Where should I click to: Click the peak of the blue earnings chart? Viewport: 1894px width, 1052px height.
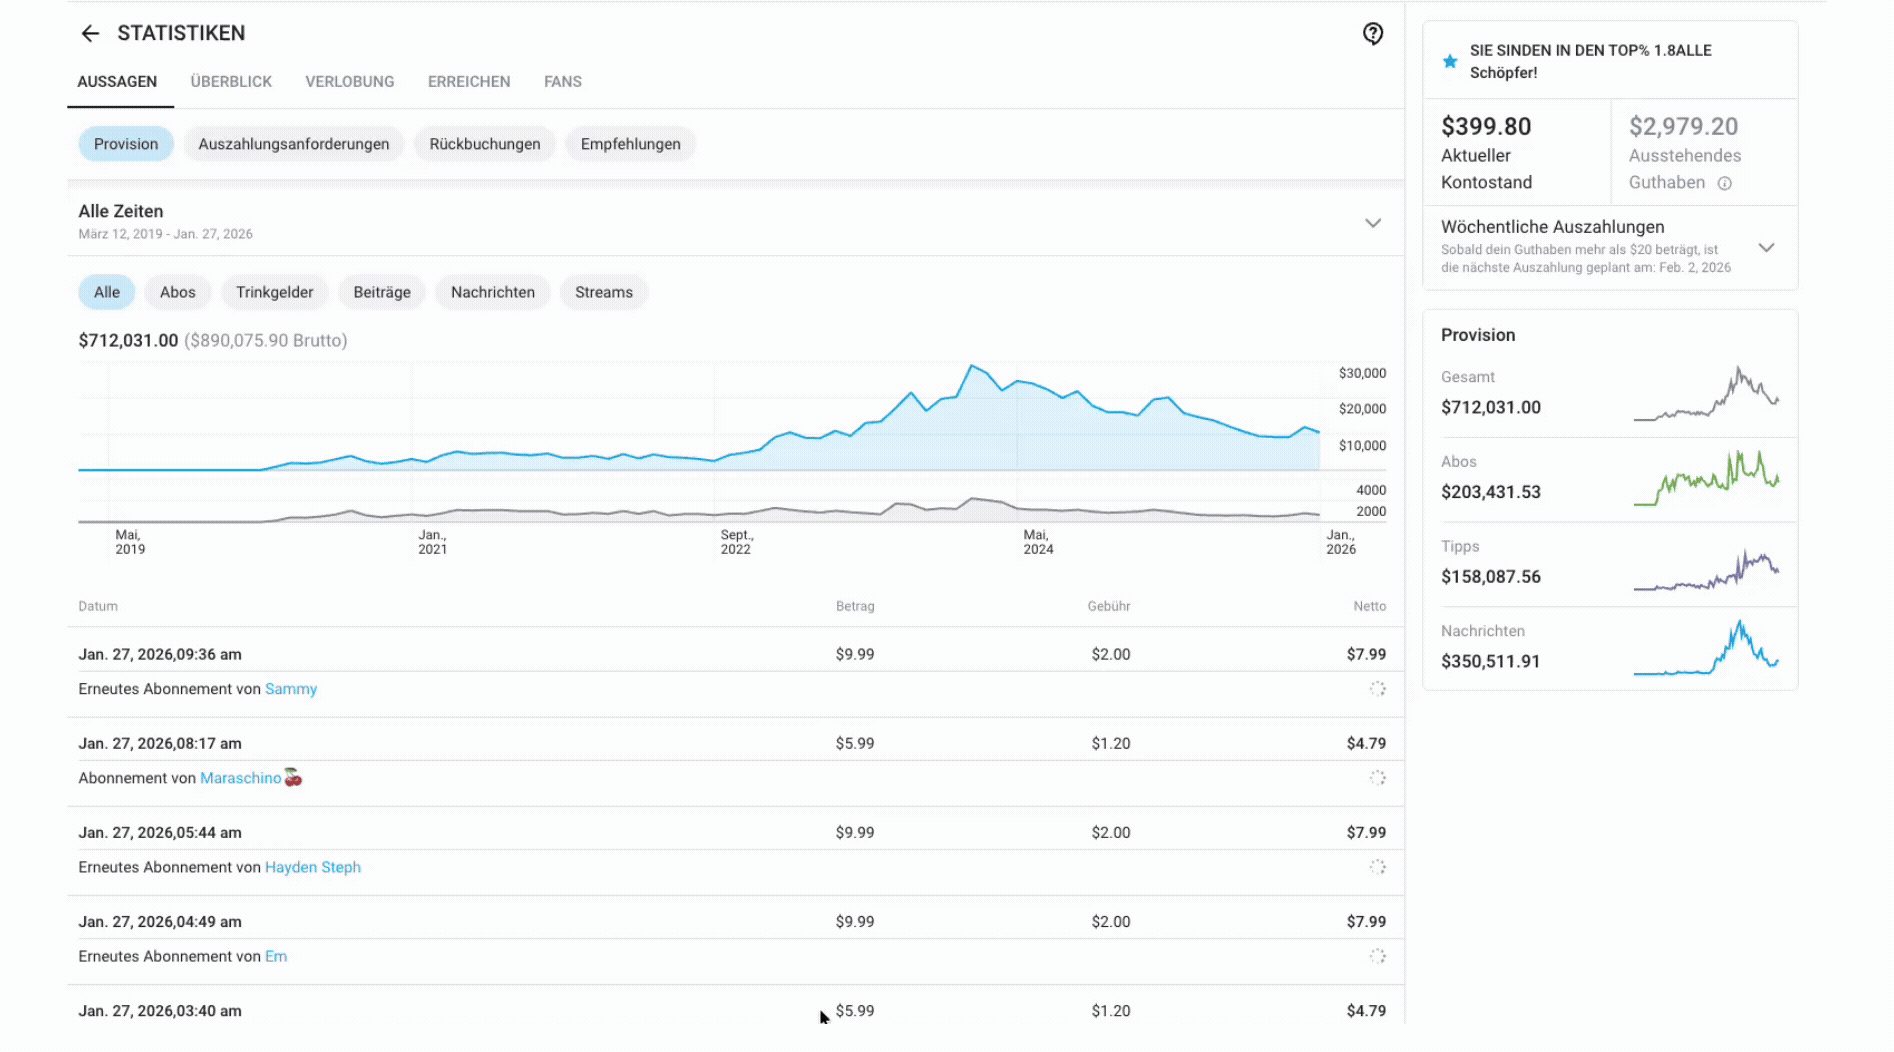point(971,367)
